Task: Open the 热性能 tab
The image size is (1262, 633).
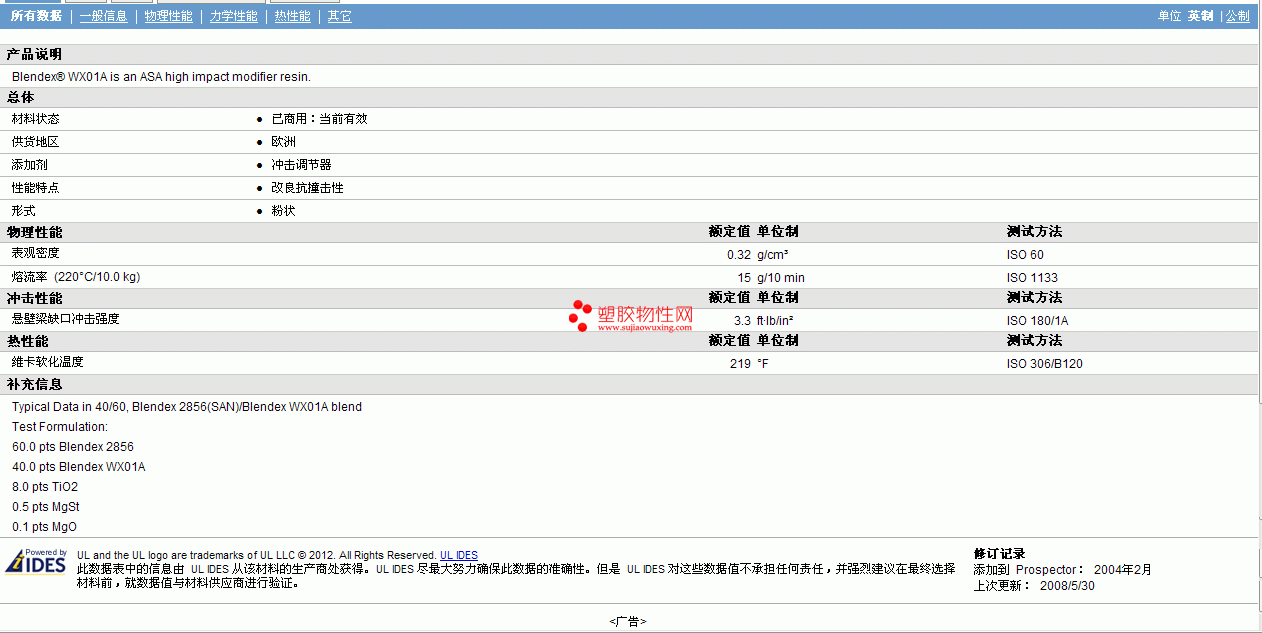Action: click(x=293, y=16)
